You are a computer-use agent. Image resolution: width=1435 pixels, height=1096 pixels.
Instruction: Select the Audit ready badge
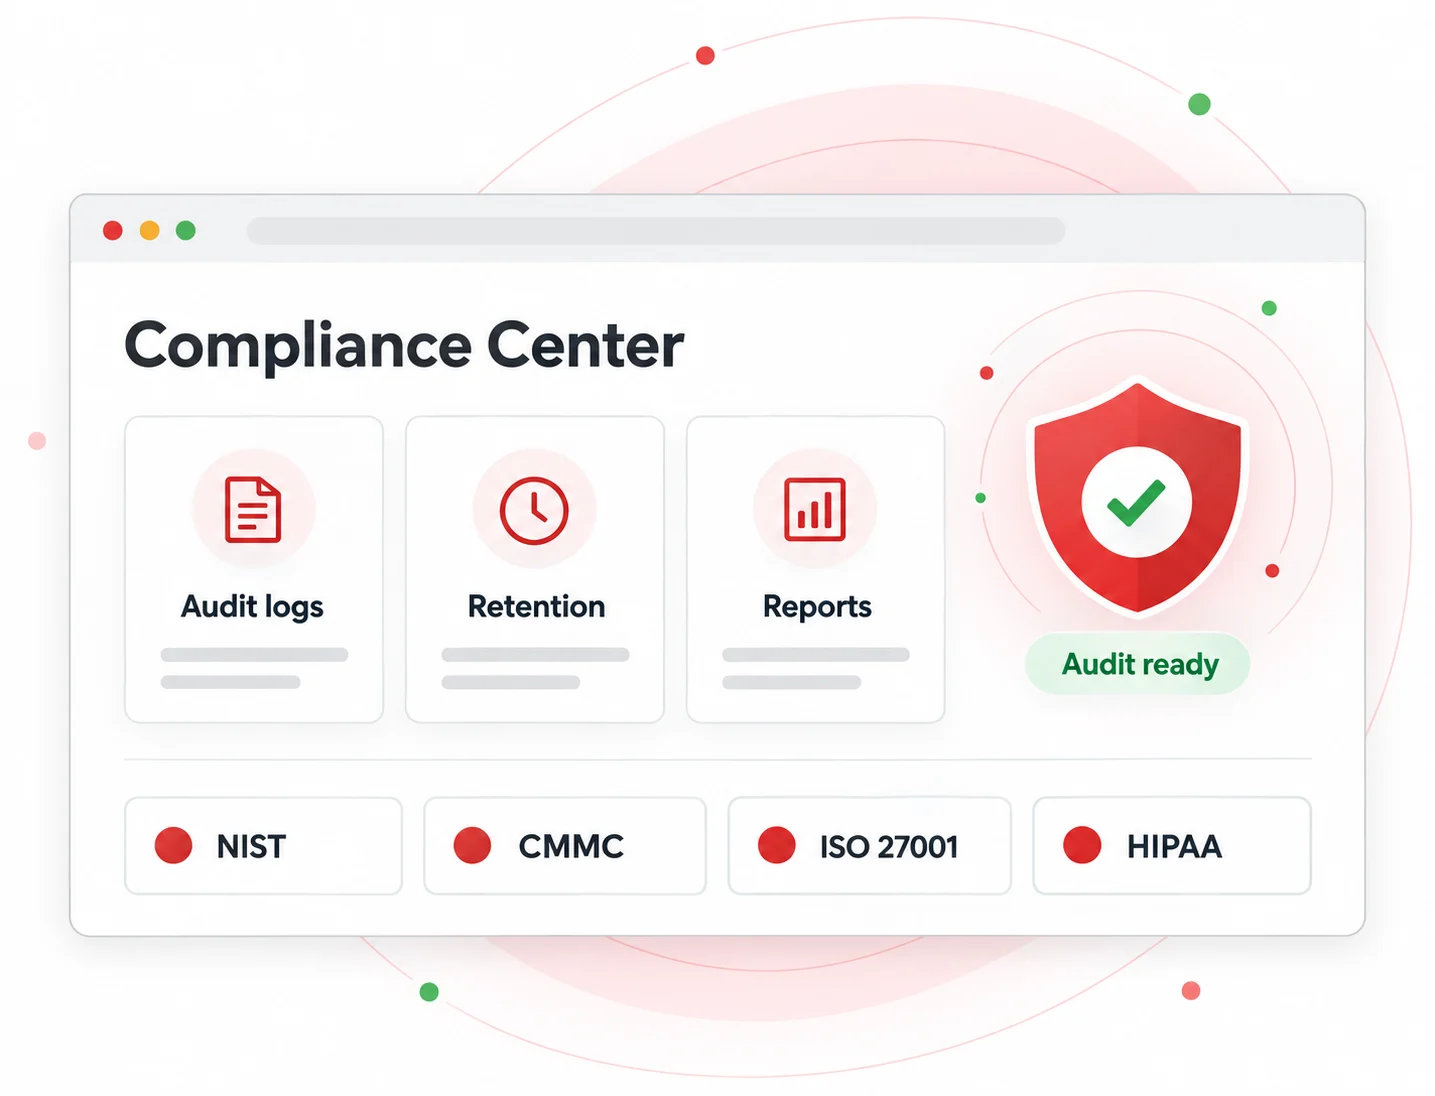(x=1138, y=664)
